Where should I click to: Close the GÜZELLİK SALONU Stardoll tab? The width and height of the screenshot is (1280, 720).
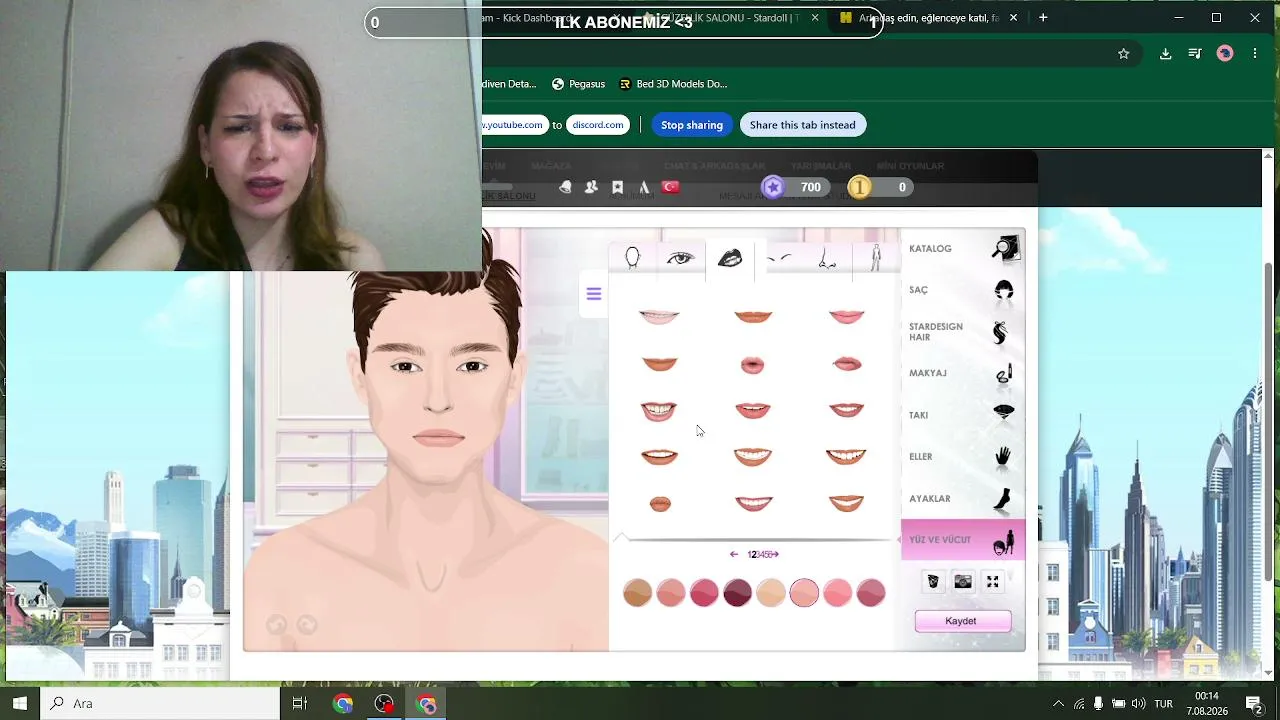[x=815, y=18]
